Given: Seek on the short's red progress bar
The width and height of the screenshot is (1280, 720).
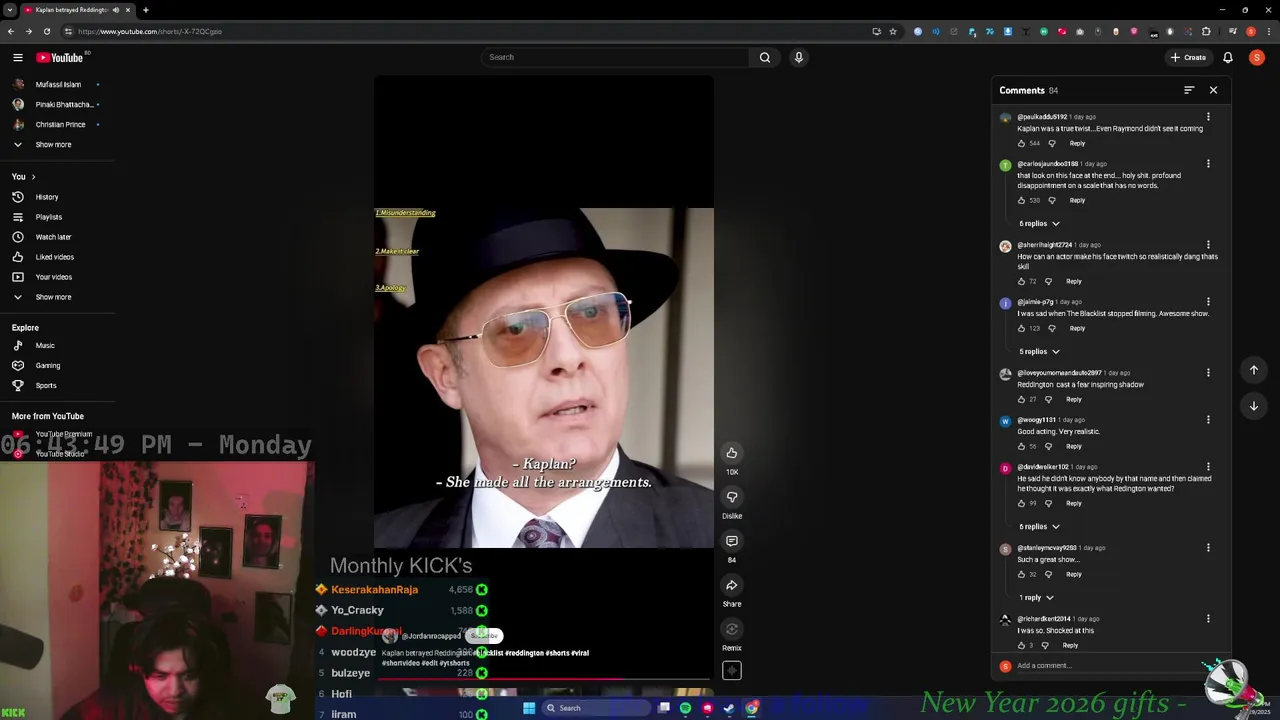Looking at the screenshot, I should coord(543,680).
